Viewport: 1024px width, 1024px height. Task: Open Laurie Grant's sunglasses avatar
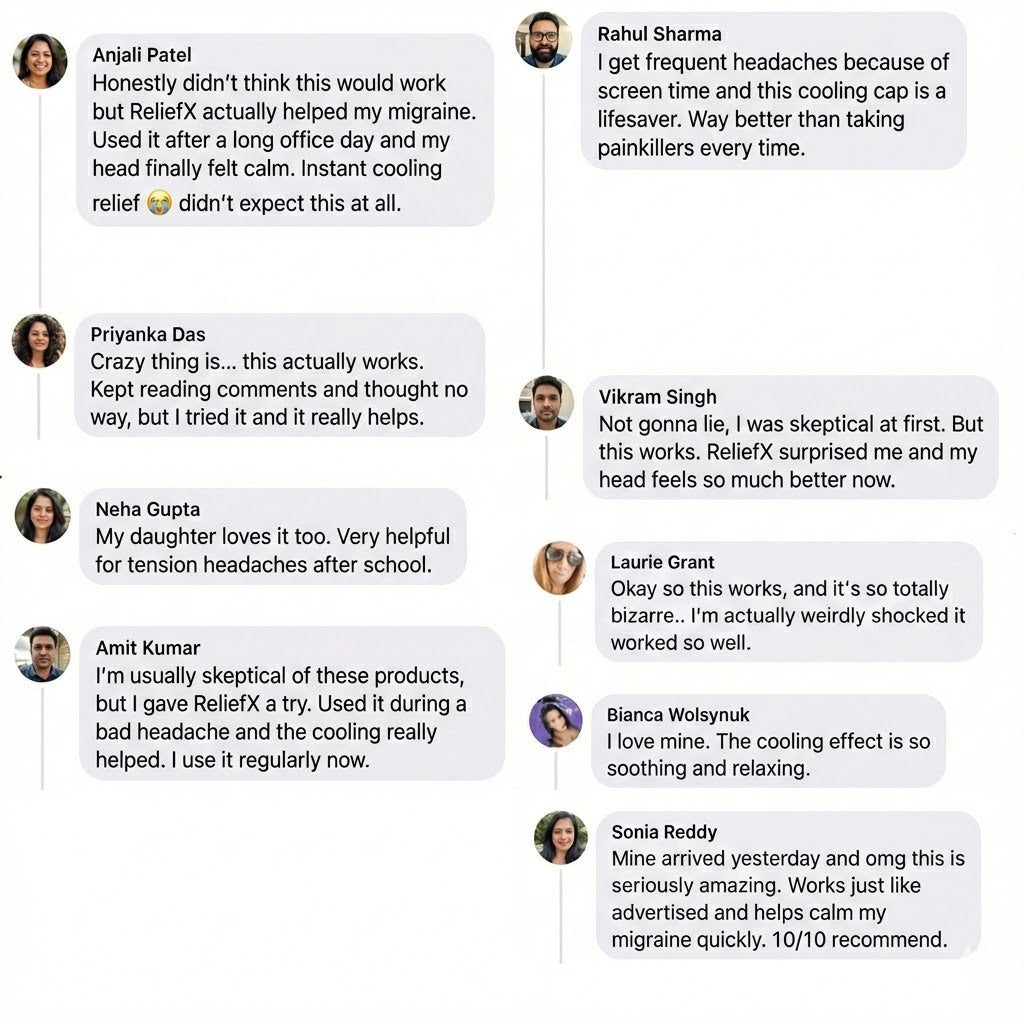(559, 568)
